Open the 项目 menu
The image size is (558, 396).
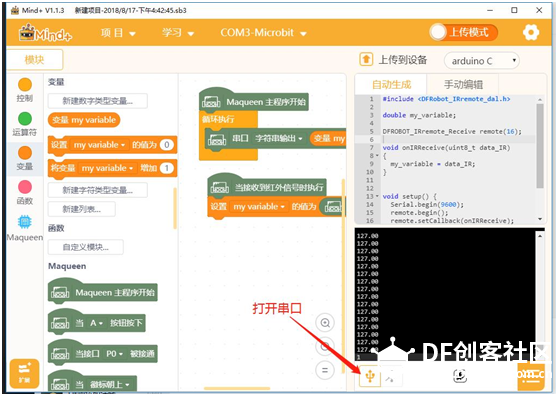(118, 33)
